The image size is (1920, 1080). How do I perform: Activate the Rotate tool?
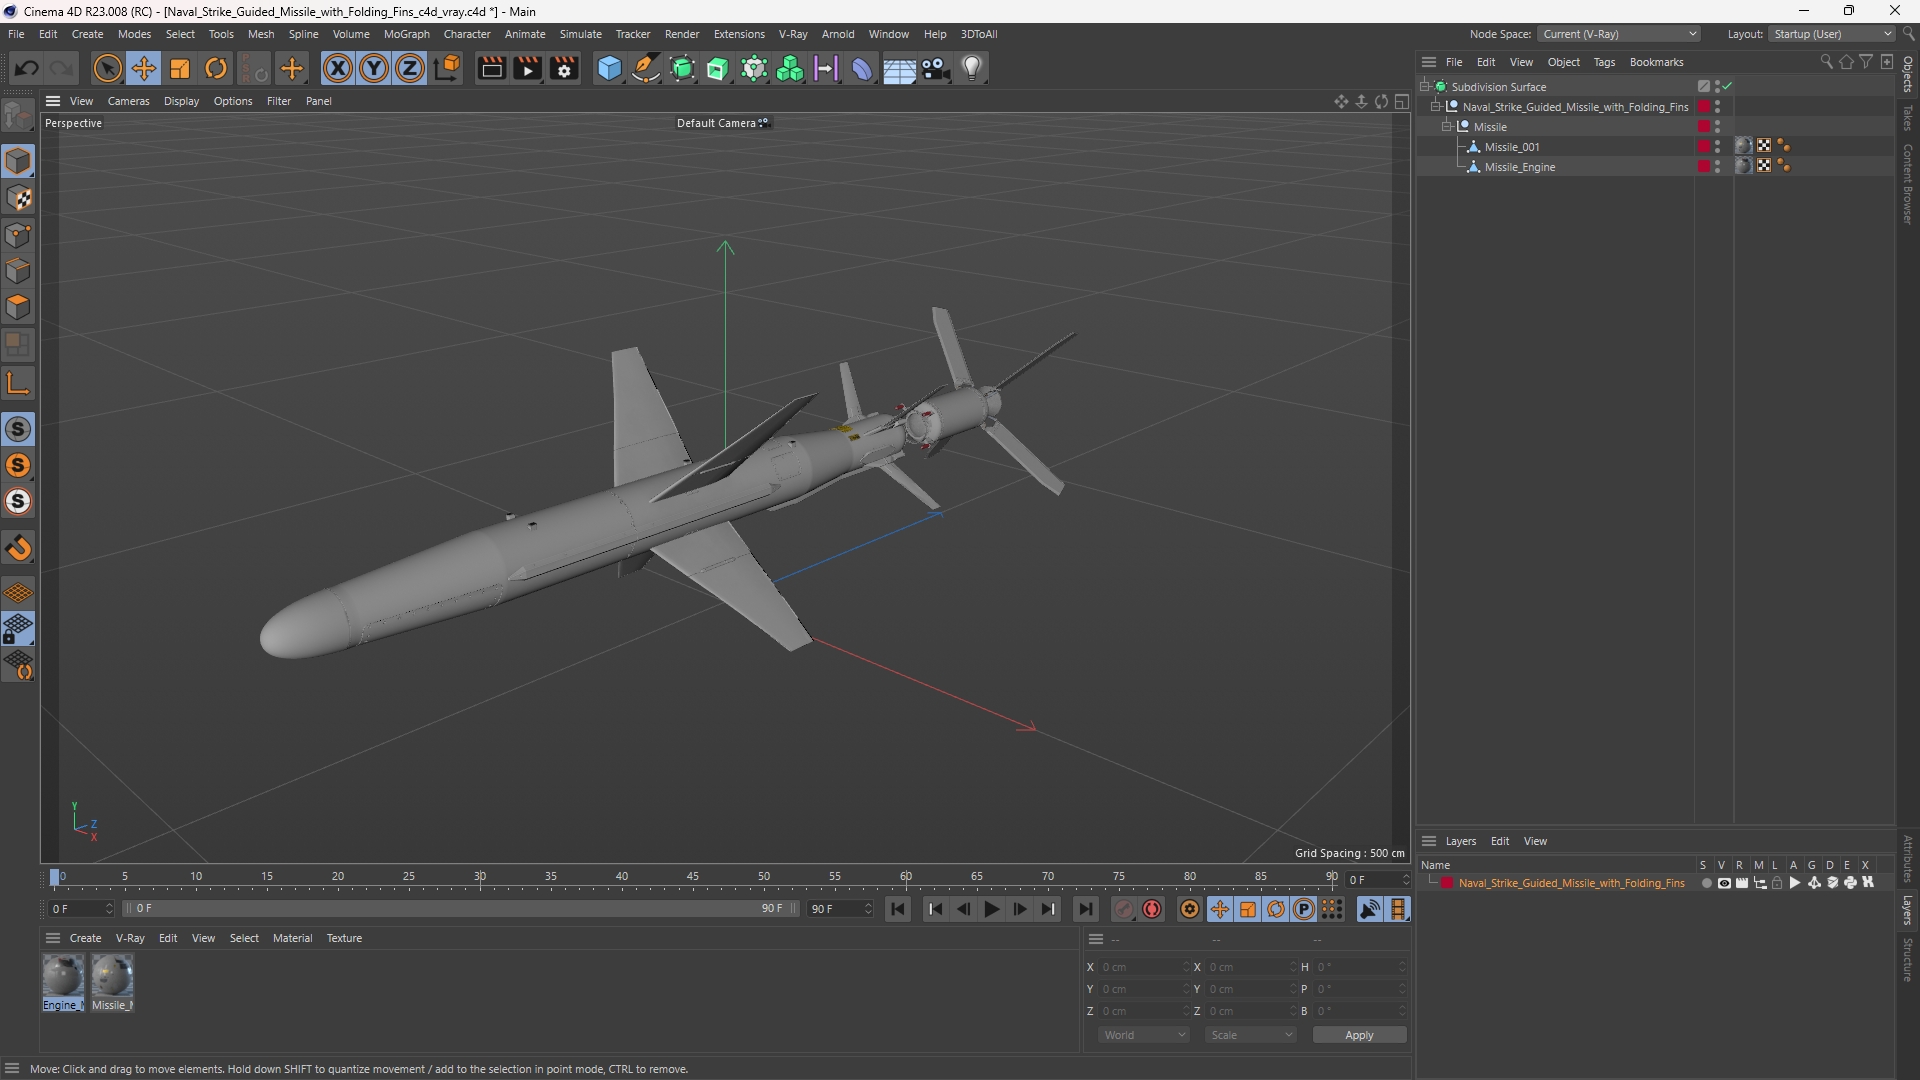click(216, 68)
